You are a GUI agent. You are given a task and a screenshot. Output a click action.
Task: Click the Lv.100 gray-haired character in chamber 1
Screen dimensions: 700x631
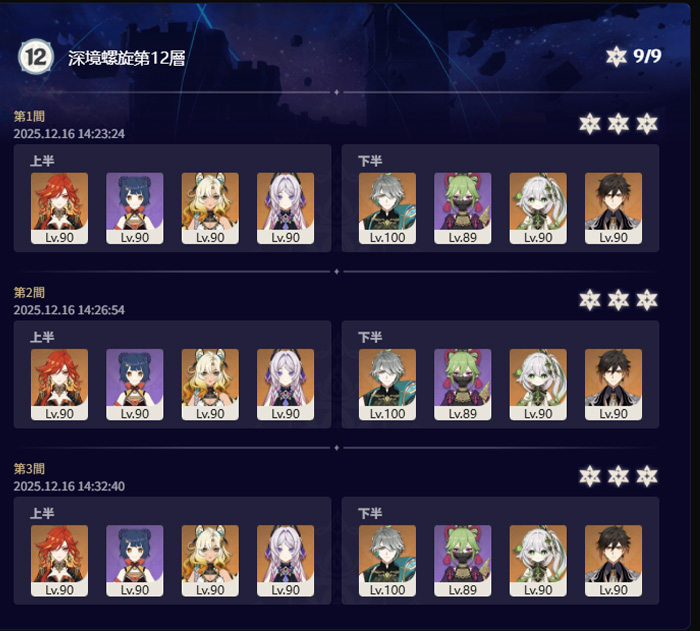[x=388, y=209]
